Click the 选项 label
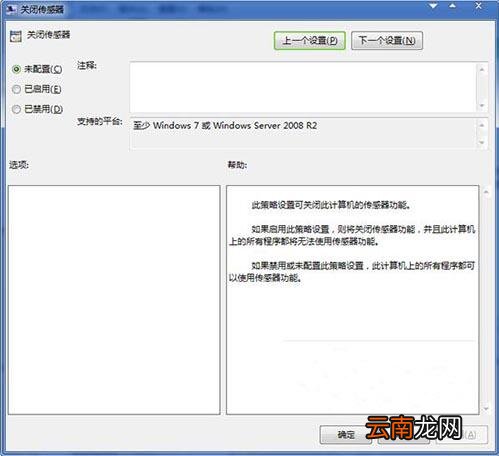 [x=19, y=165]
